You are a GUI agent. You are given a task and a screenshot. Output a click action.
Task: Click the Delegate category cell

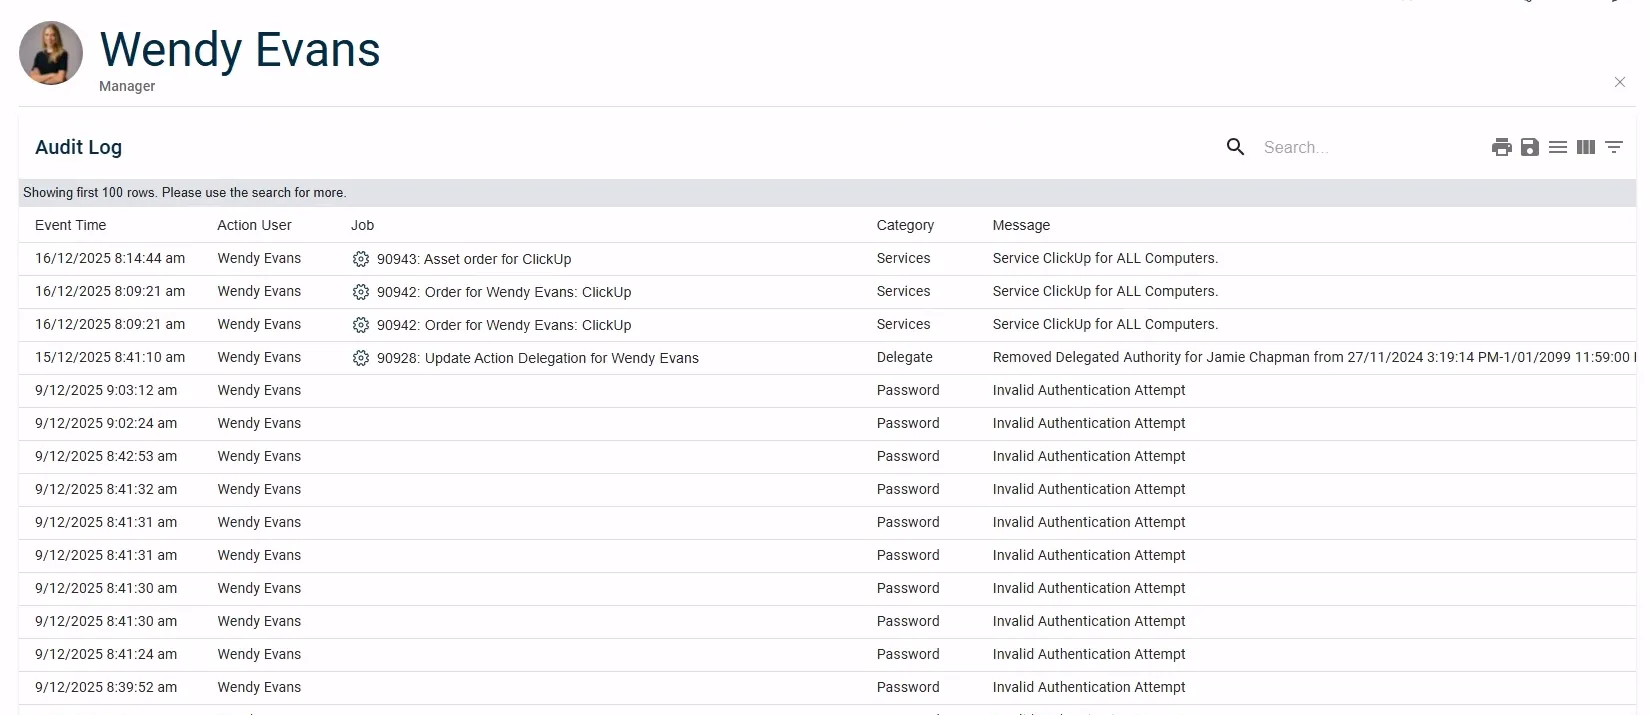click(x=904, y=357)
